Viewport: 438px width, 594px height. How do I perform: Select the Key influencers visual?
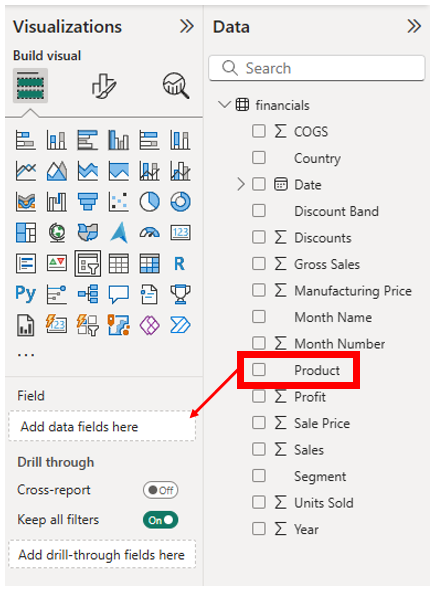56,294
